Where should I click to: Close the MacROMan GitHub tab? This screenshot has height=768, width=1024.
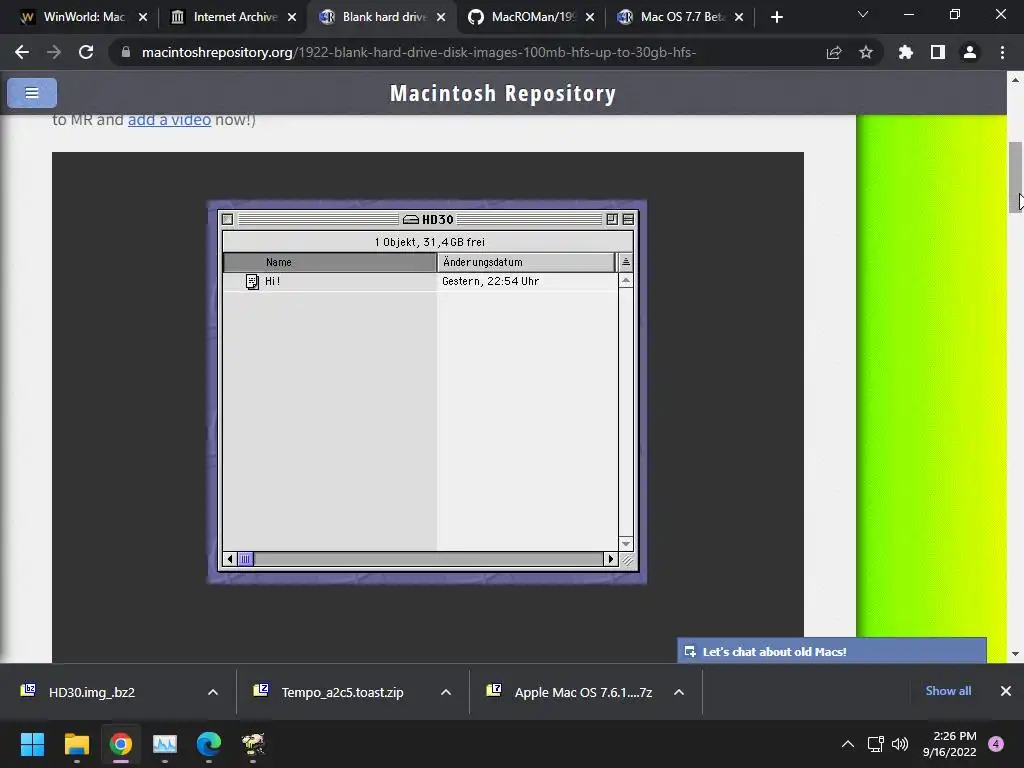point(590,17)
